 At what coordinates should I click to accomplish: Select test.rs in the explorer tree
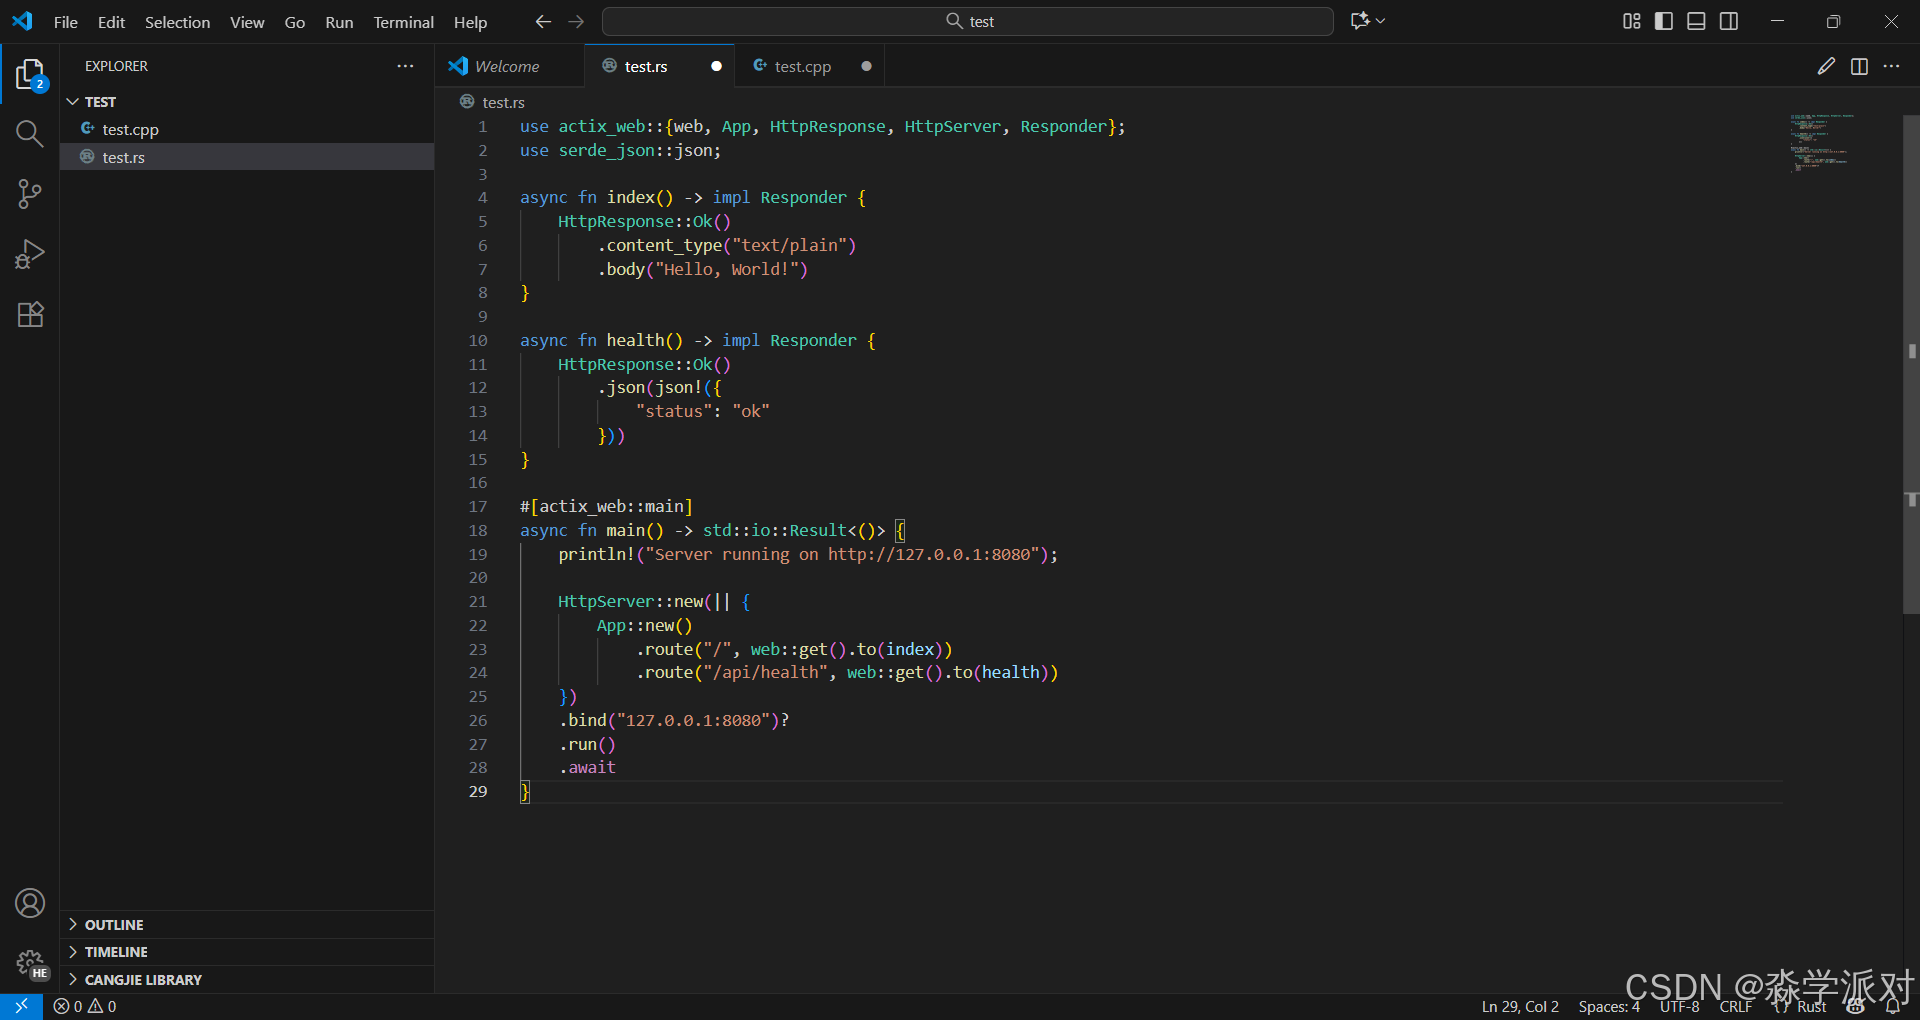click(x=247, y=157)
